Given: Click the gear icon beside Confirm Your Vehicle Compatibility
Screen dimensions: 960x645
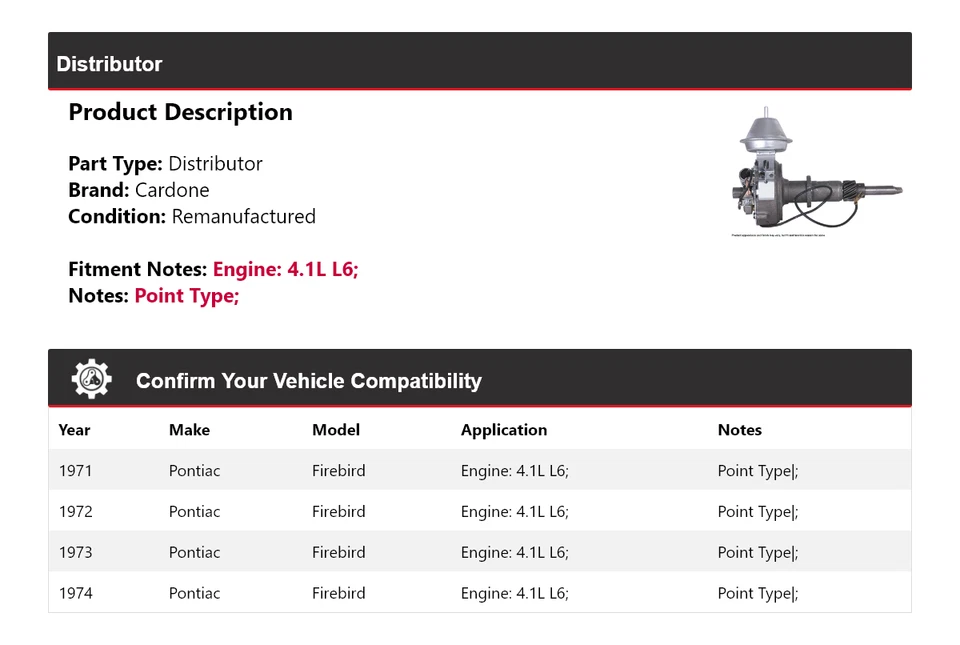Looking at the screenshot, I should click(x=91, y=379).
